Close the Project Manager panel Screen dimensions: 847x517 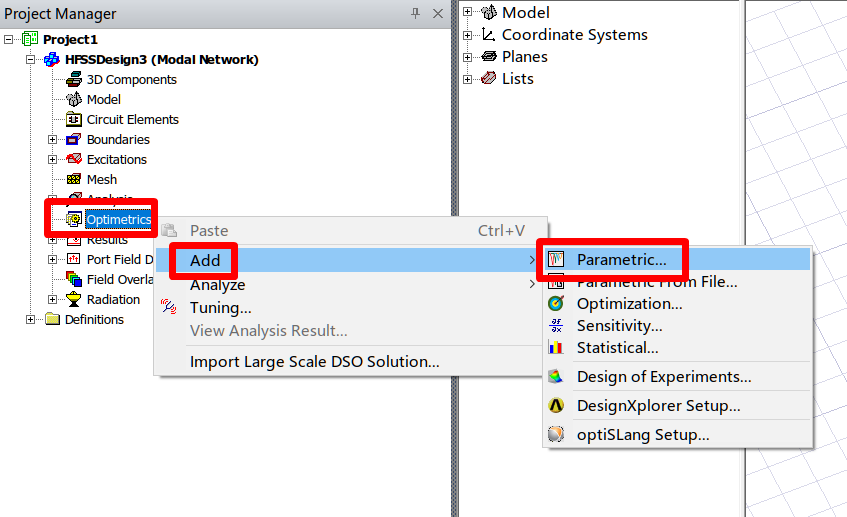click(x=438, y=14)
